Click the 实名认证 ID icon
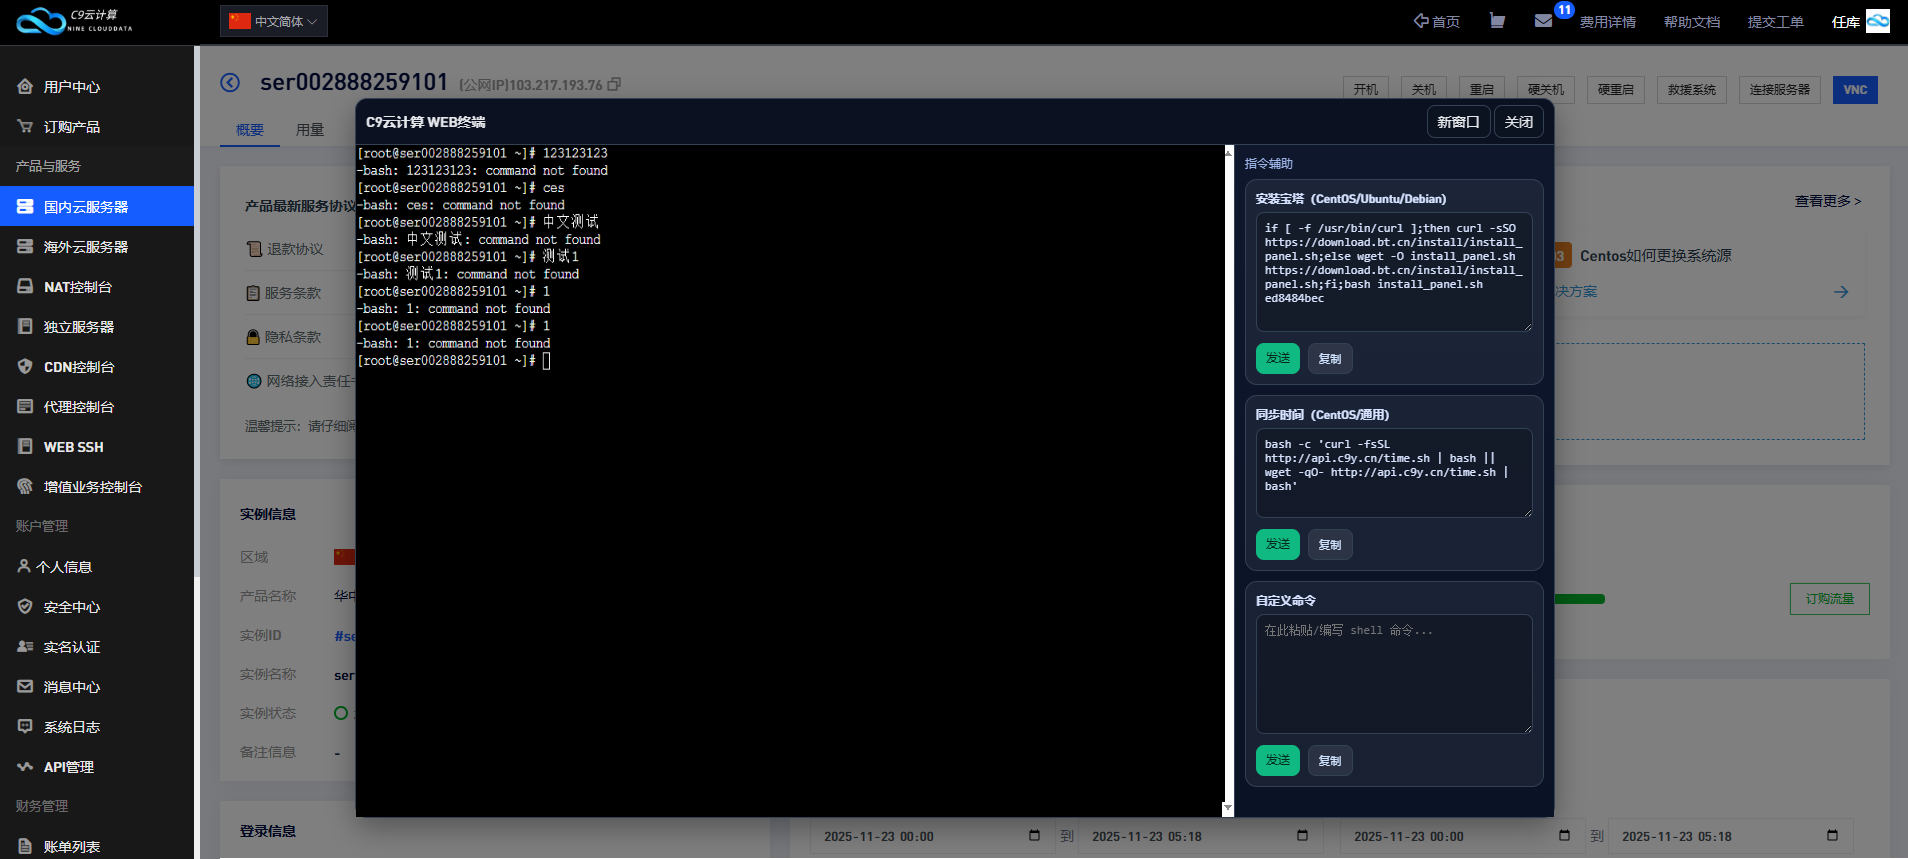The width and height of the screenshot is (1908, 859). coord(25,646)
